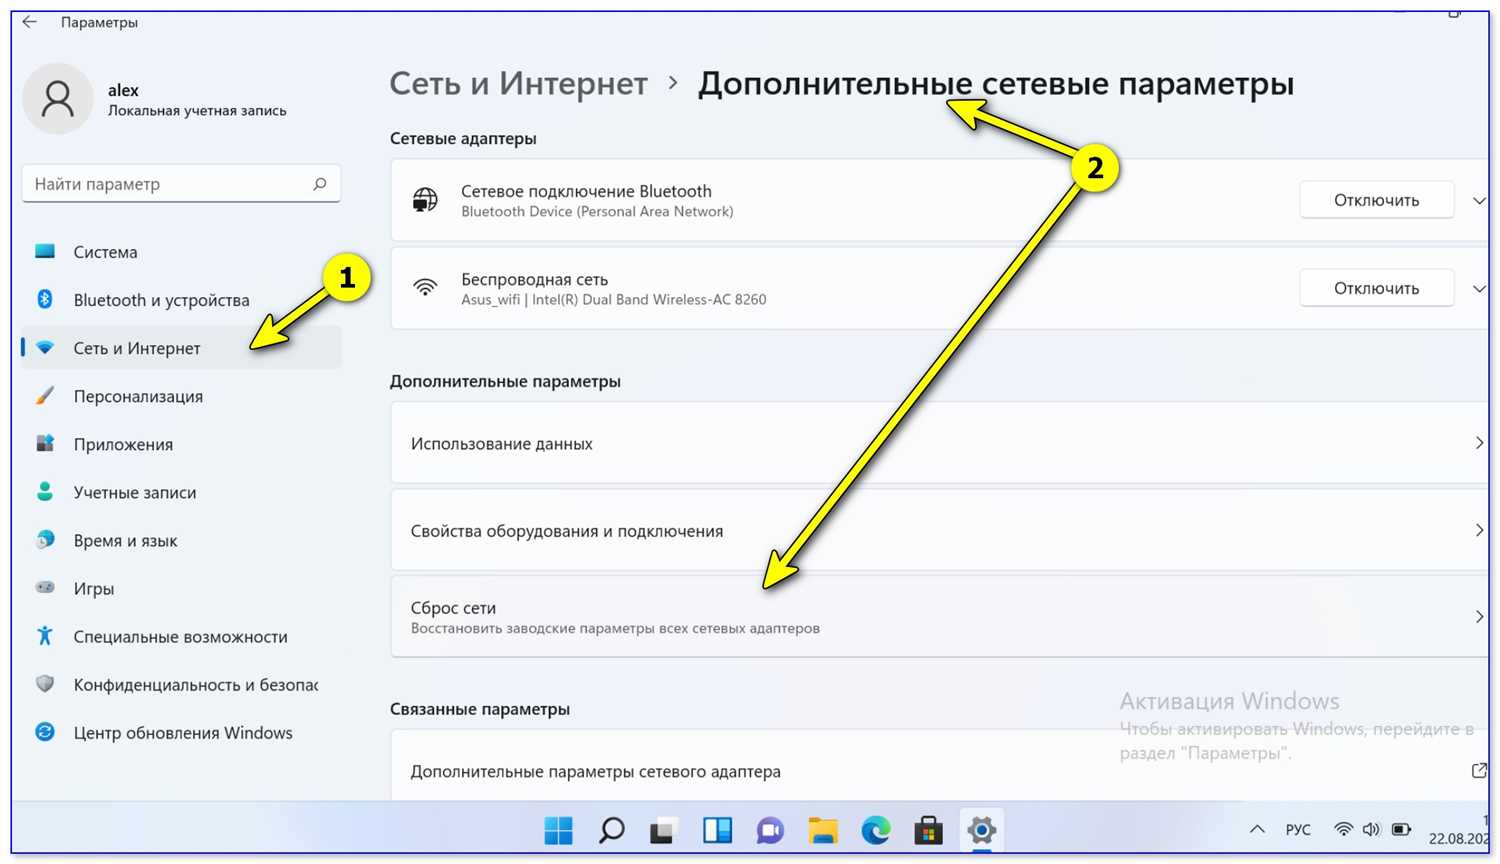
Task: Click external link icon for adapter options
Action: coord(1479,770)
